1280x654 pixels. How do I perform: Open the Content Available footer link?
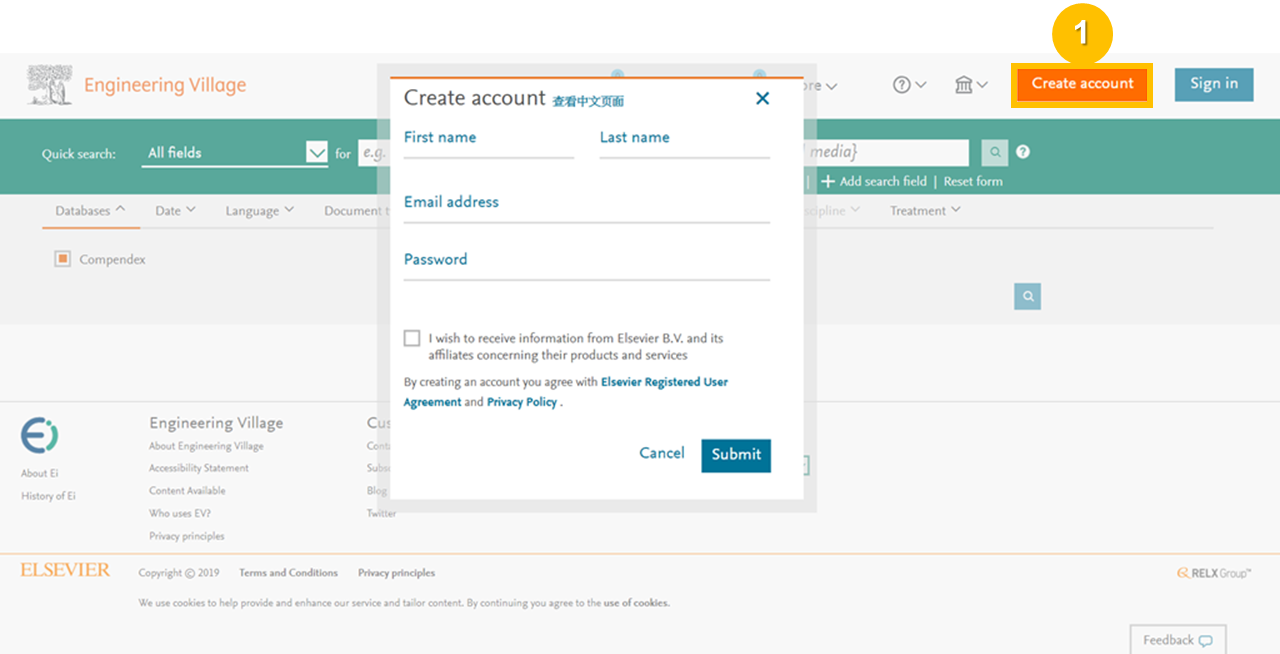(187, 491)
